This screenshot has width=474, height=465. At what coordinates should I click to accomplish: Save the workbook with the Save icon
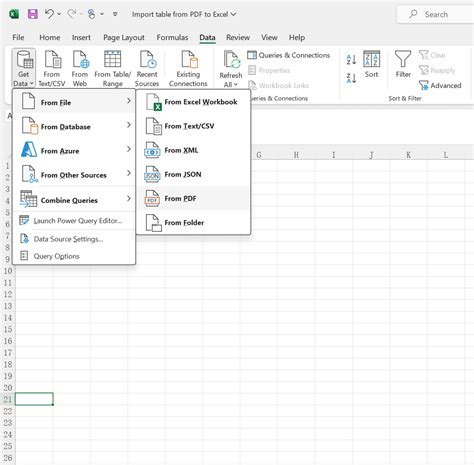tap(33, 14)
